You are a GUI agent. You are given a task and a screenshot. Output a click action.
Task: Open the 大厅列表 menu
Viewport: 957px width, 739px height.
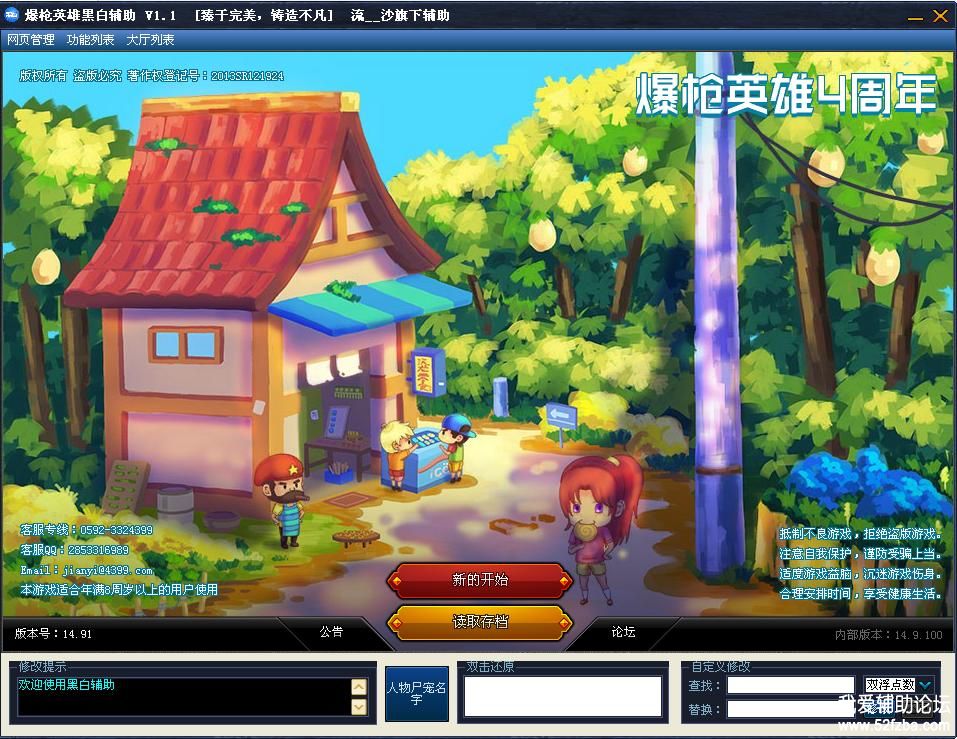pyautogui.click(x=150, y=40)
